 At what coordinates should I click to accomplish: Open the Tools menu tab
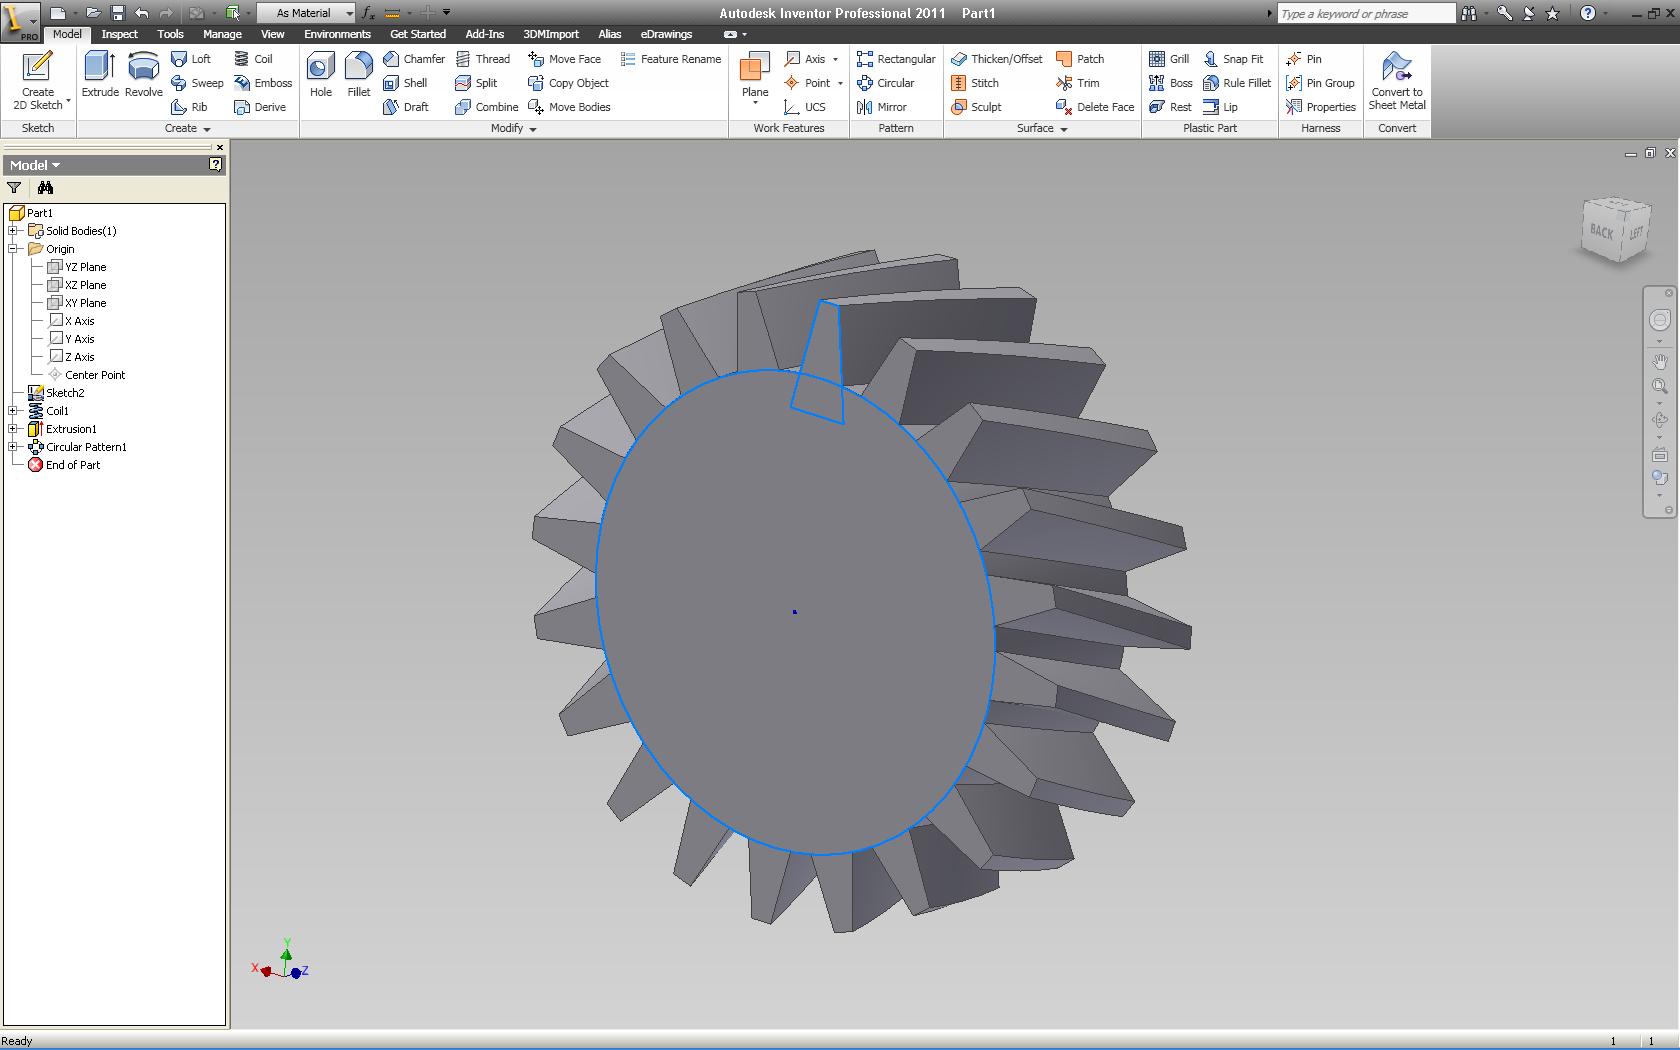coord(170,34)
